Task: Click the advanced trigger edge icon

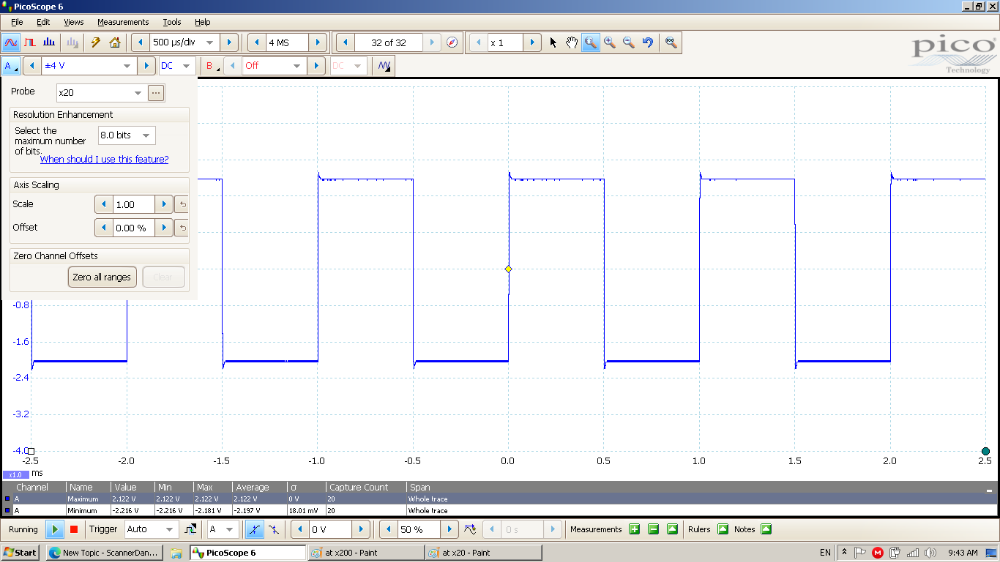Action: click(190, 529)
